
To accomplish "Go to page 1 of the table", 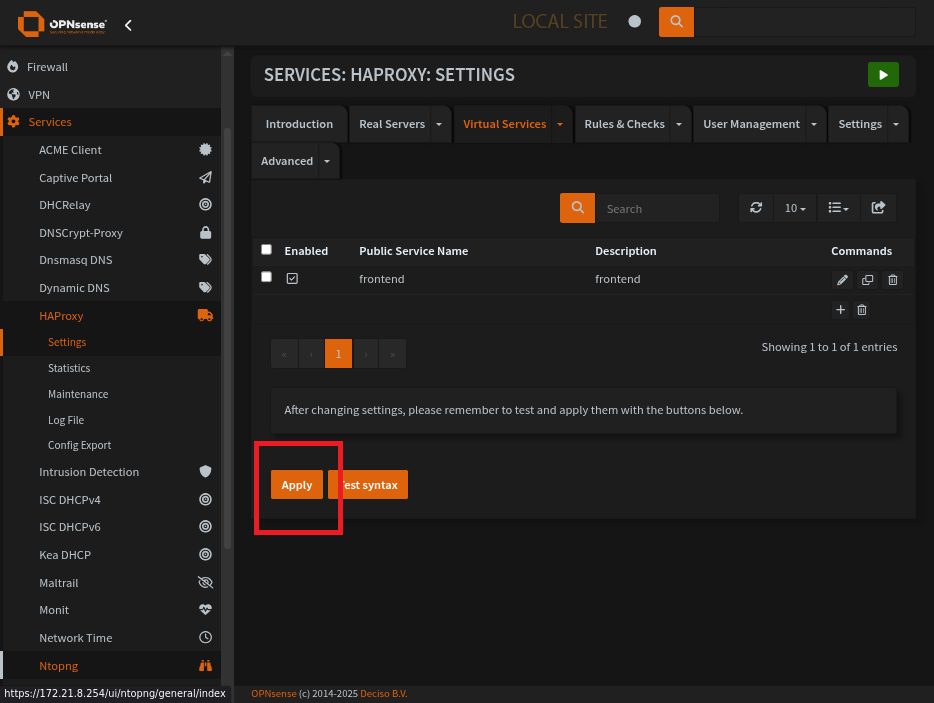I will click(338, 354).
